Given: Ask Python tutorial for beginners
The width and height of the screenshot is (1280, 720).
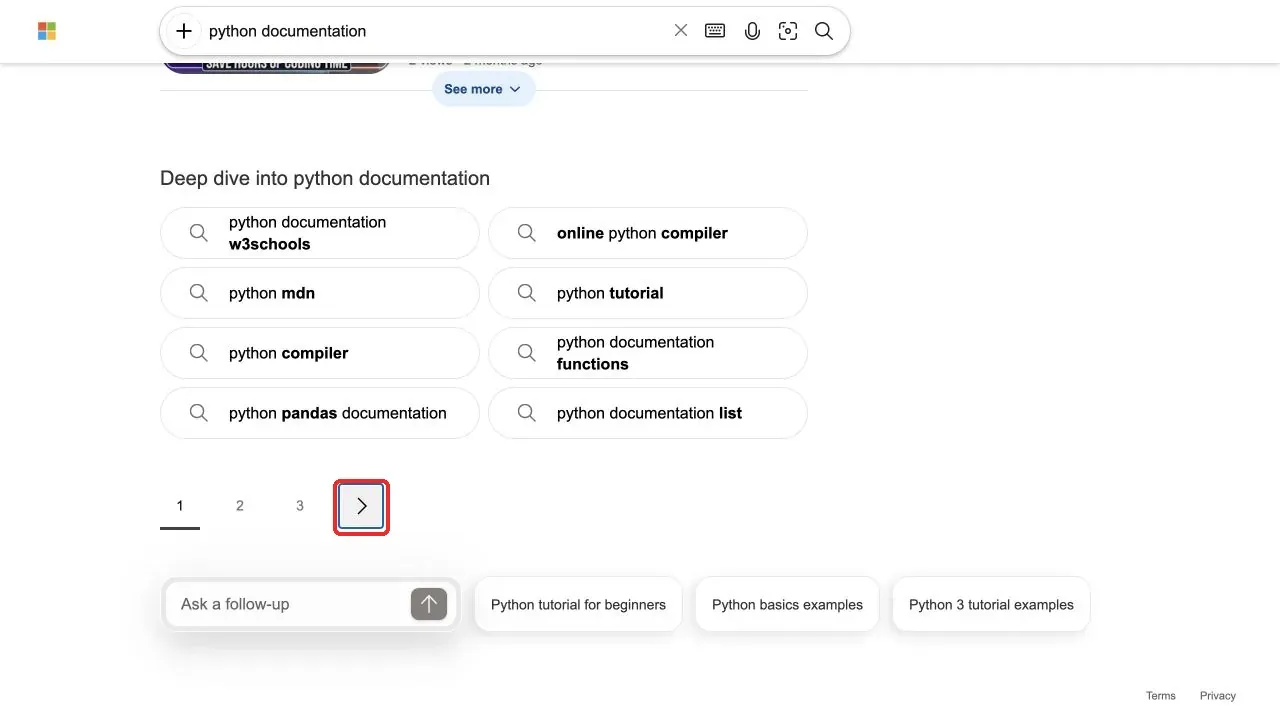Looking at the screenshot, I should 578,604.
